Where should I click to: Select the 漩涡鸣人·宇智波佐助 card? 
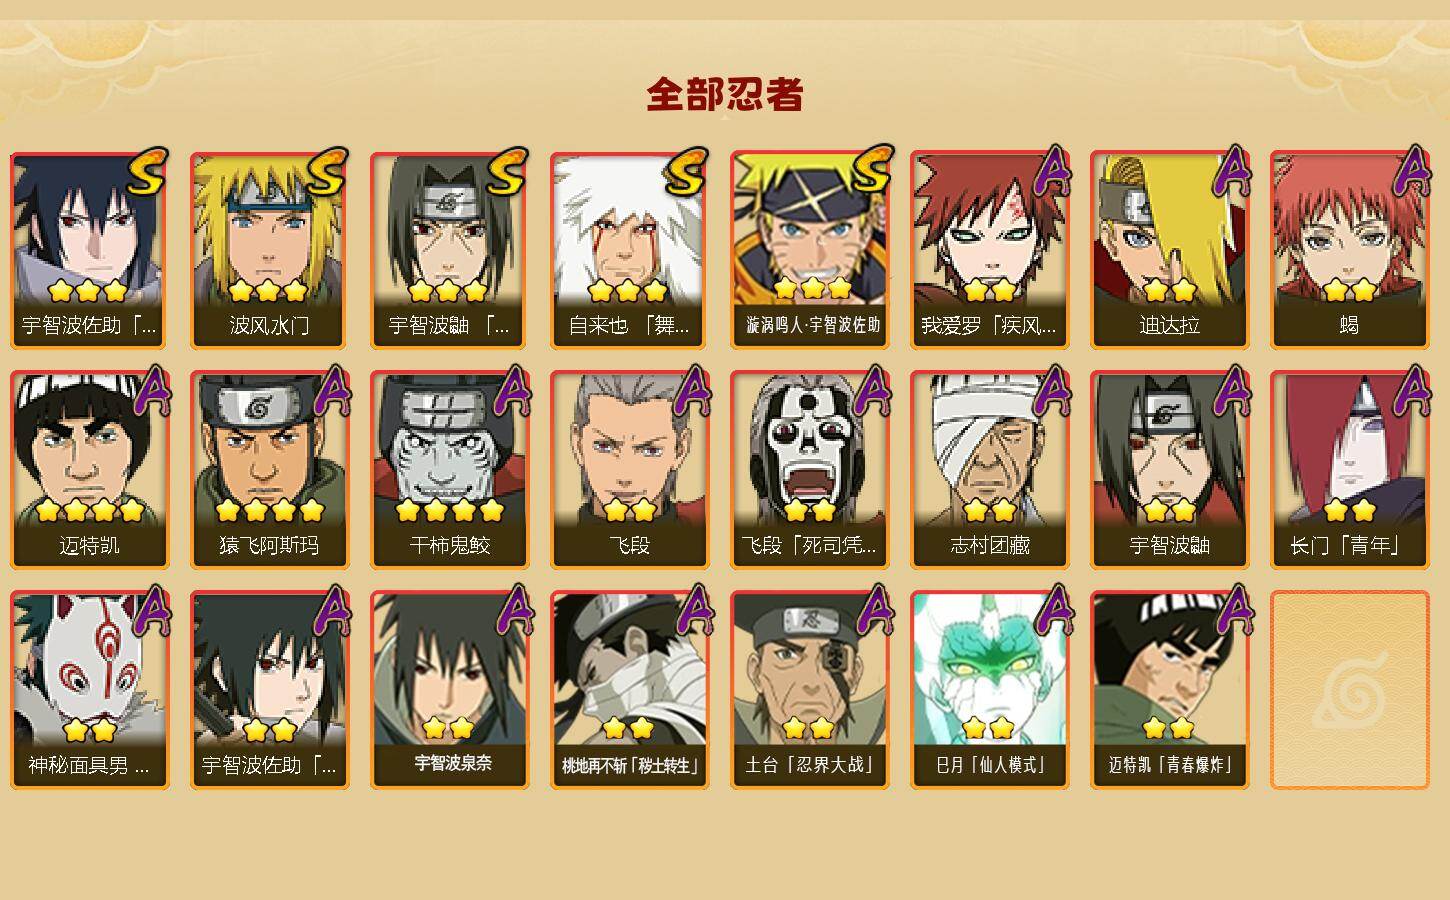809,250
